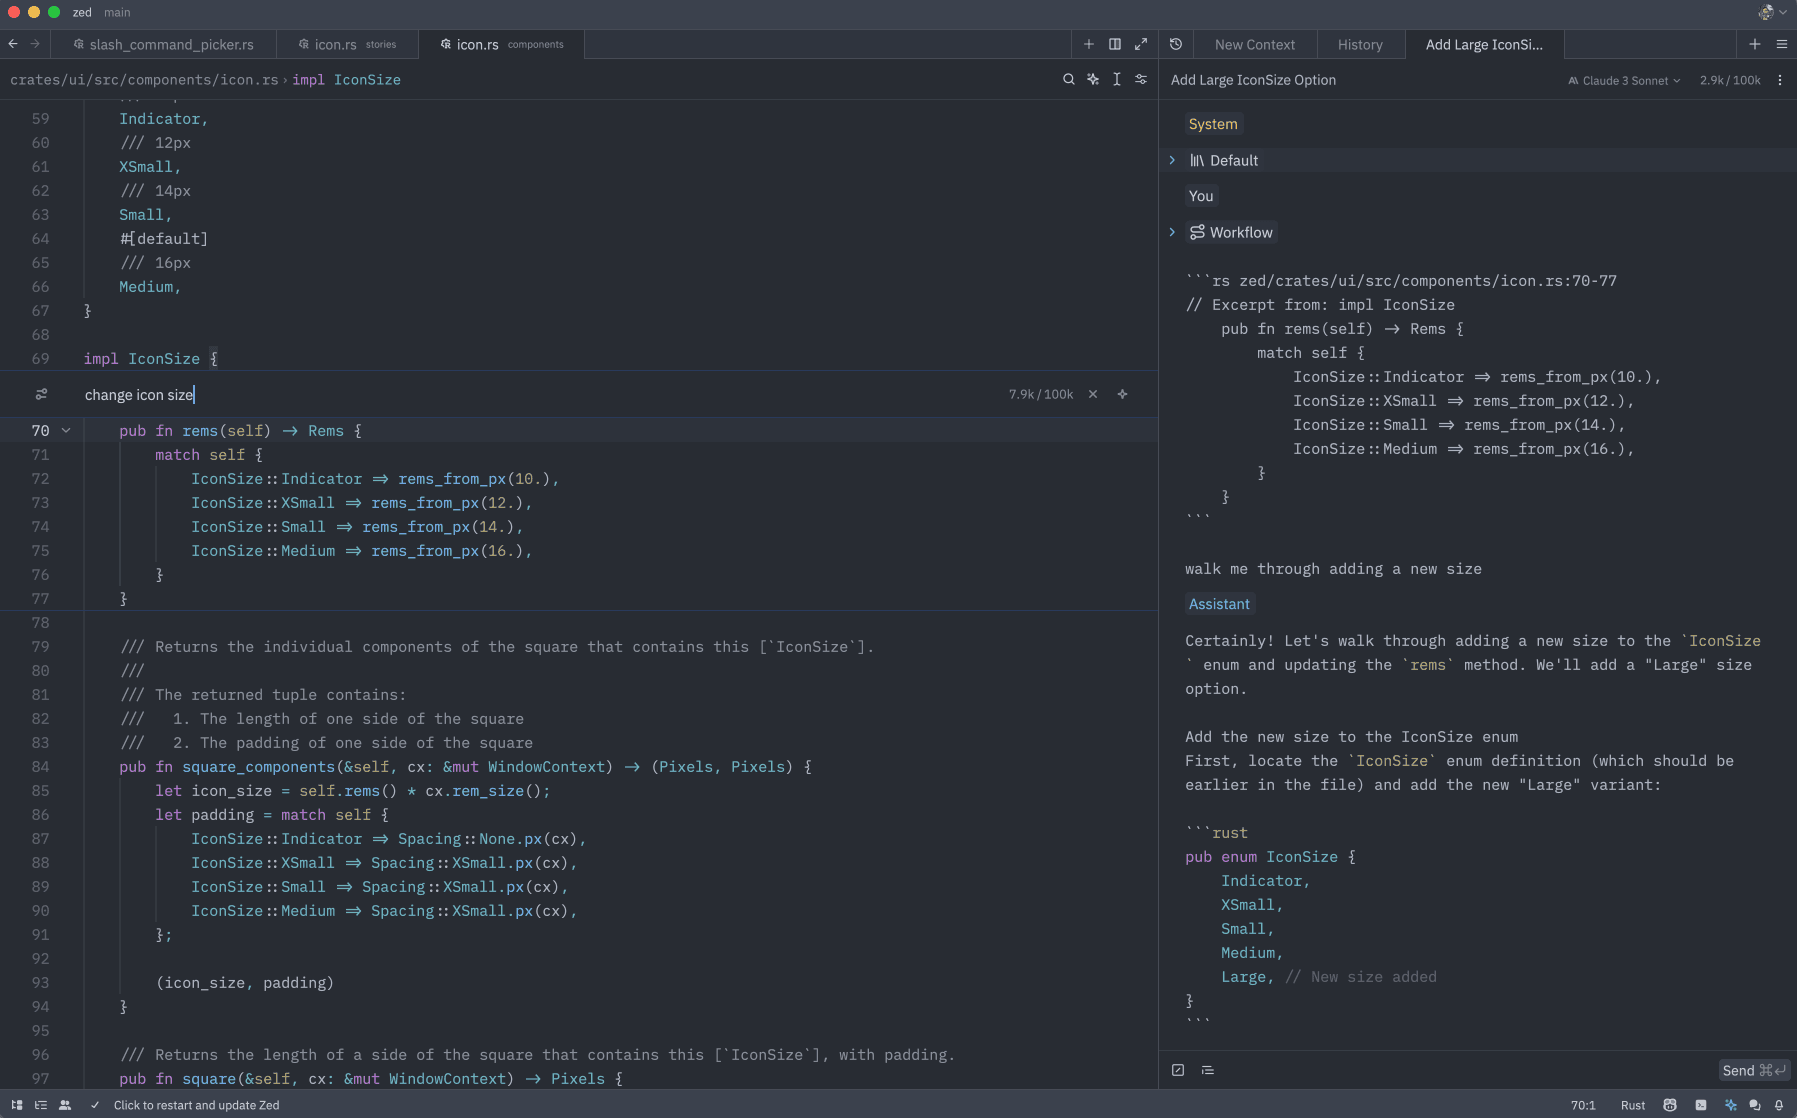Navigate back with the left arrow
This screenshot has width=1797, height=1118.
click(13, 44)
